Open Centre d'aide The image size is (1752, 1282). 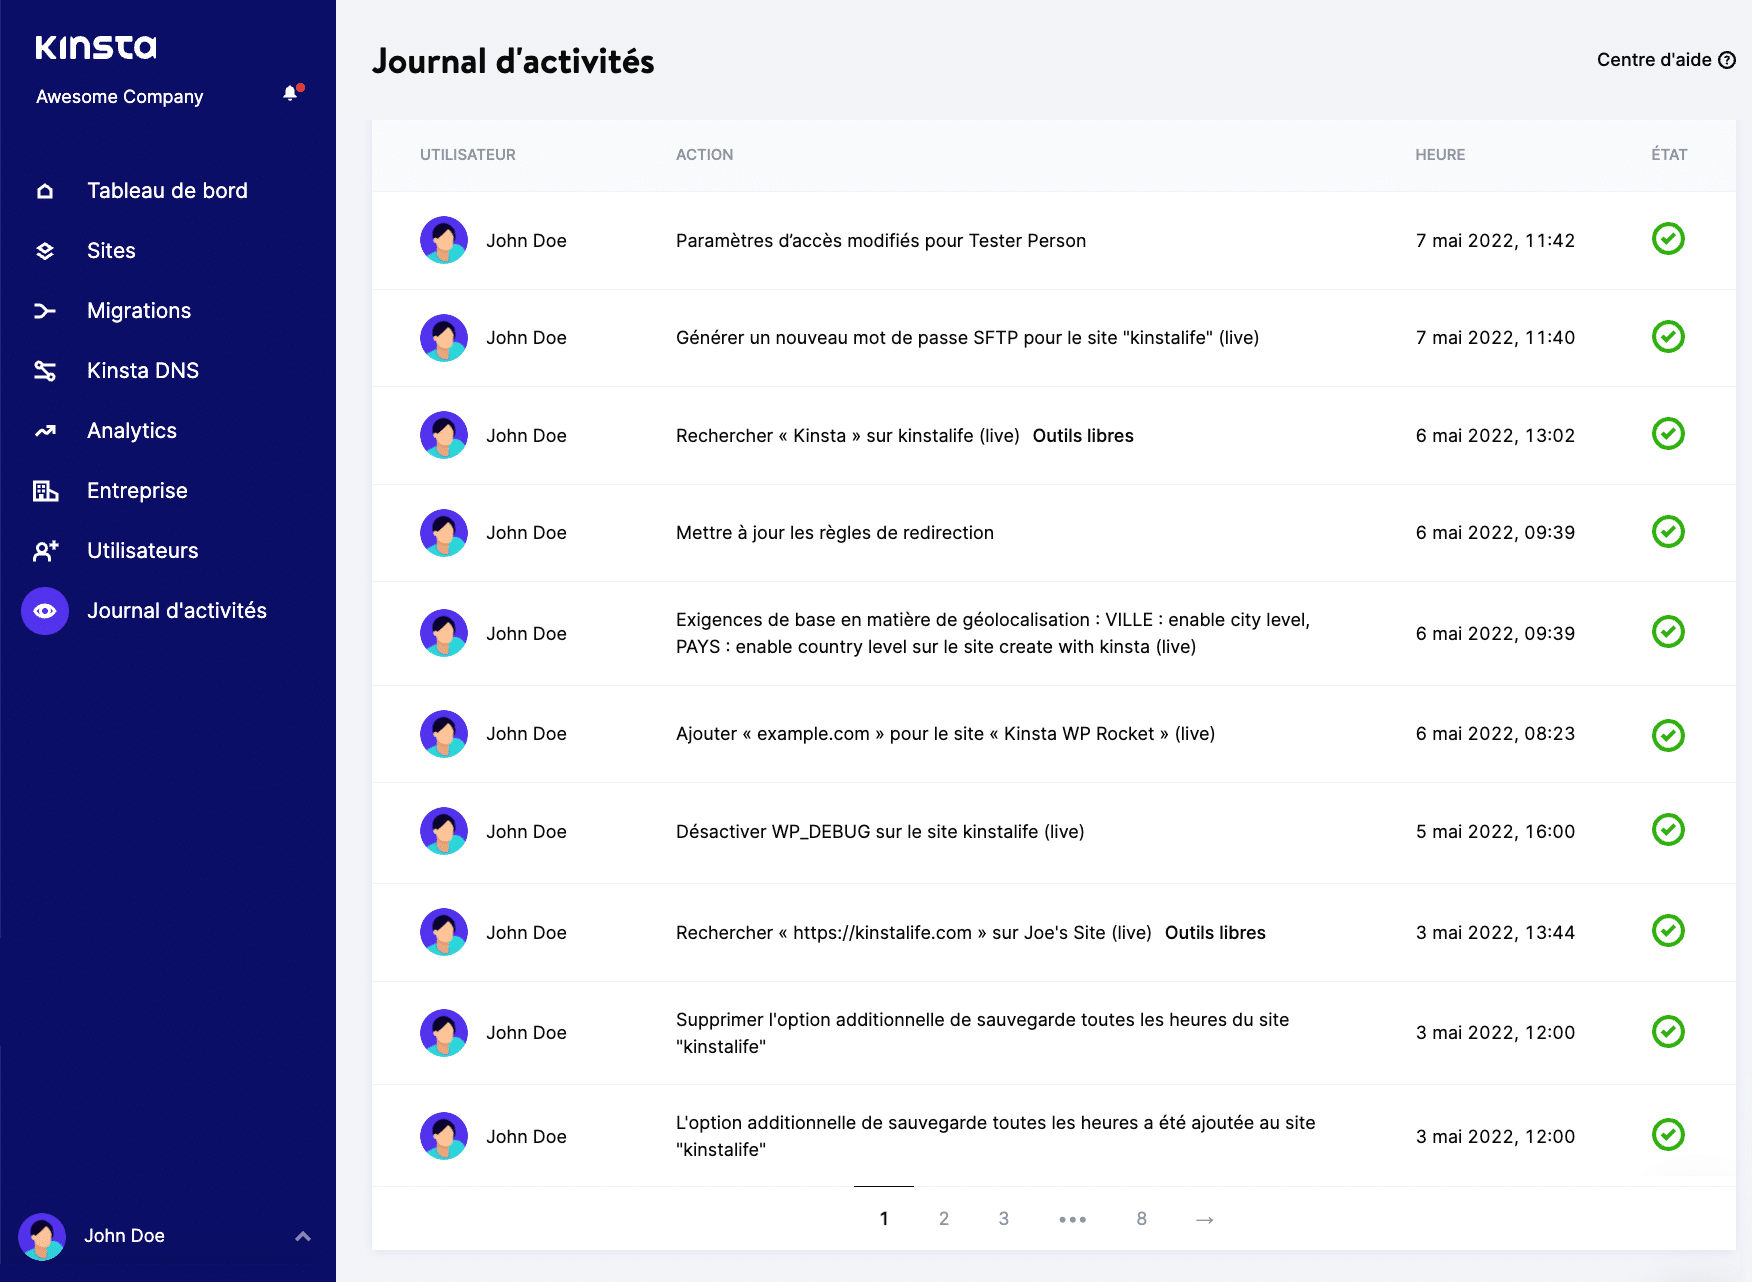tap(1652, 60)
